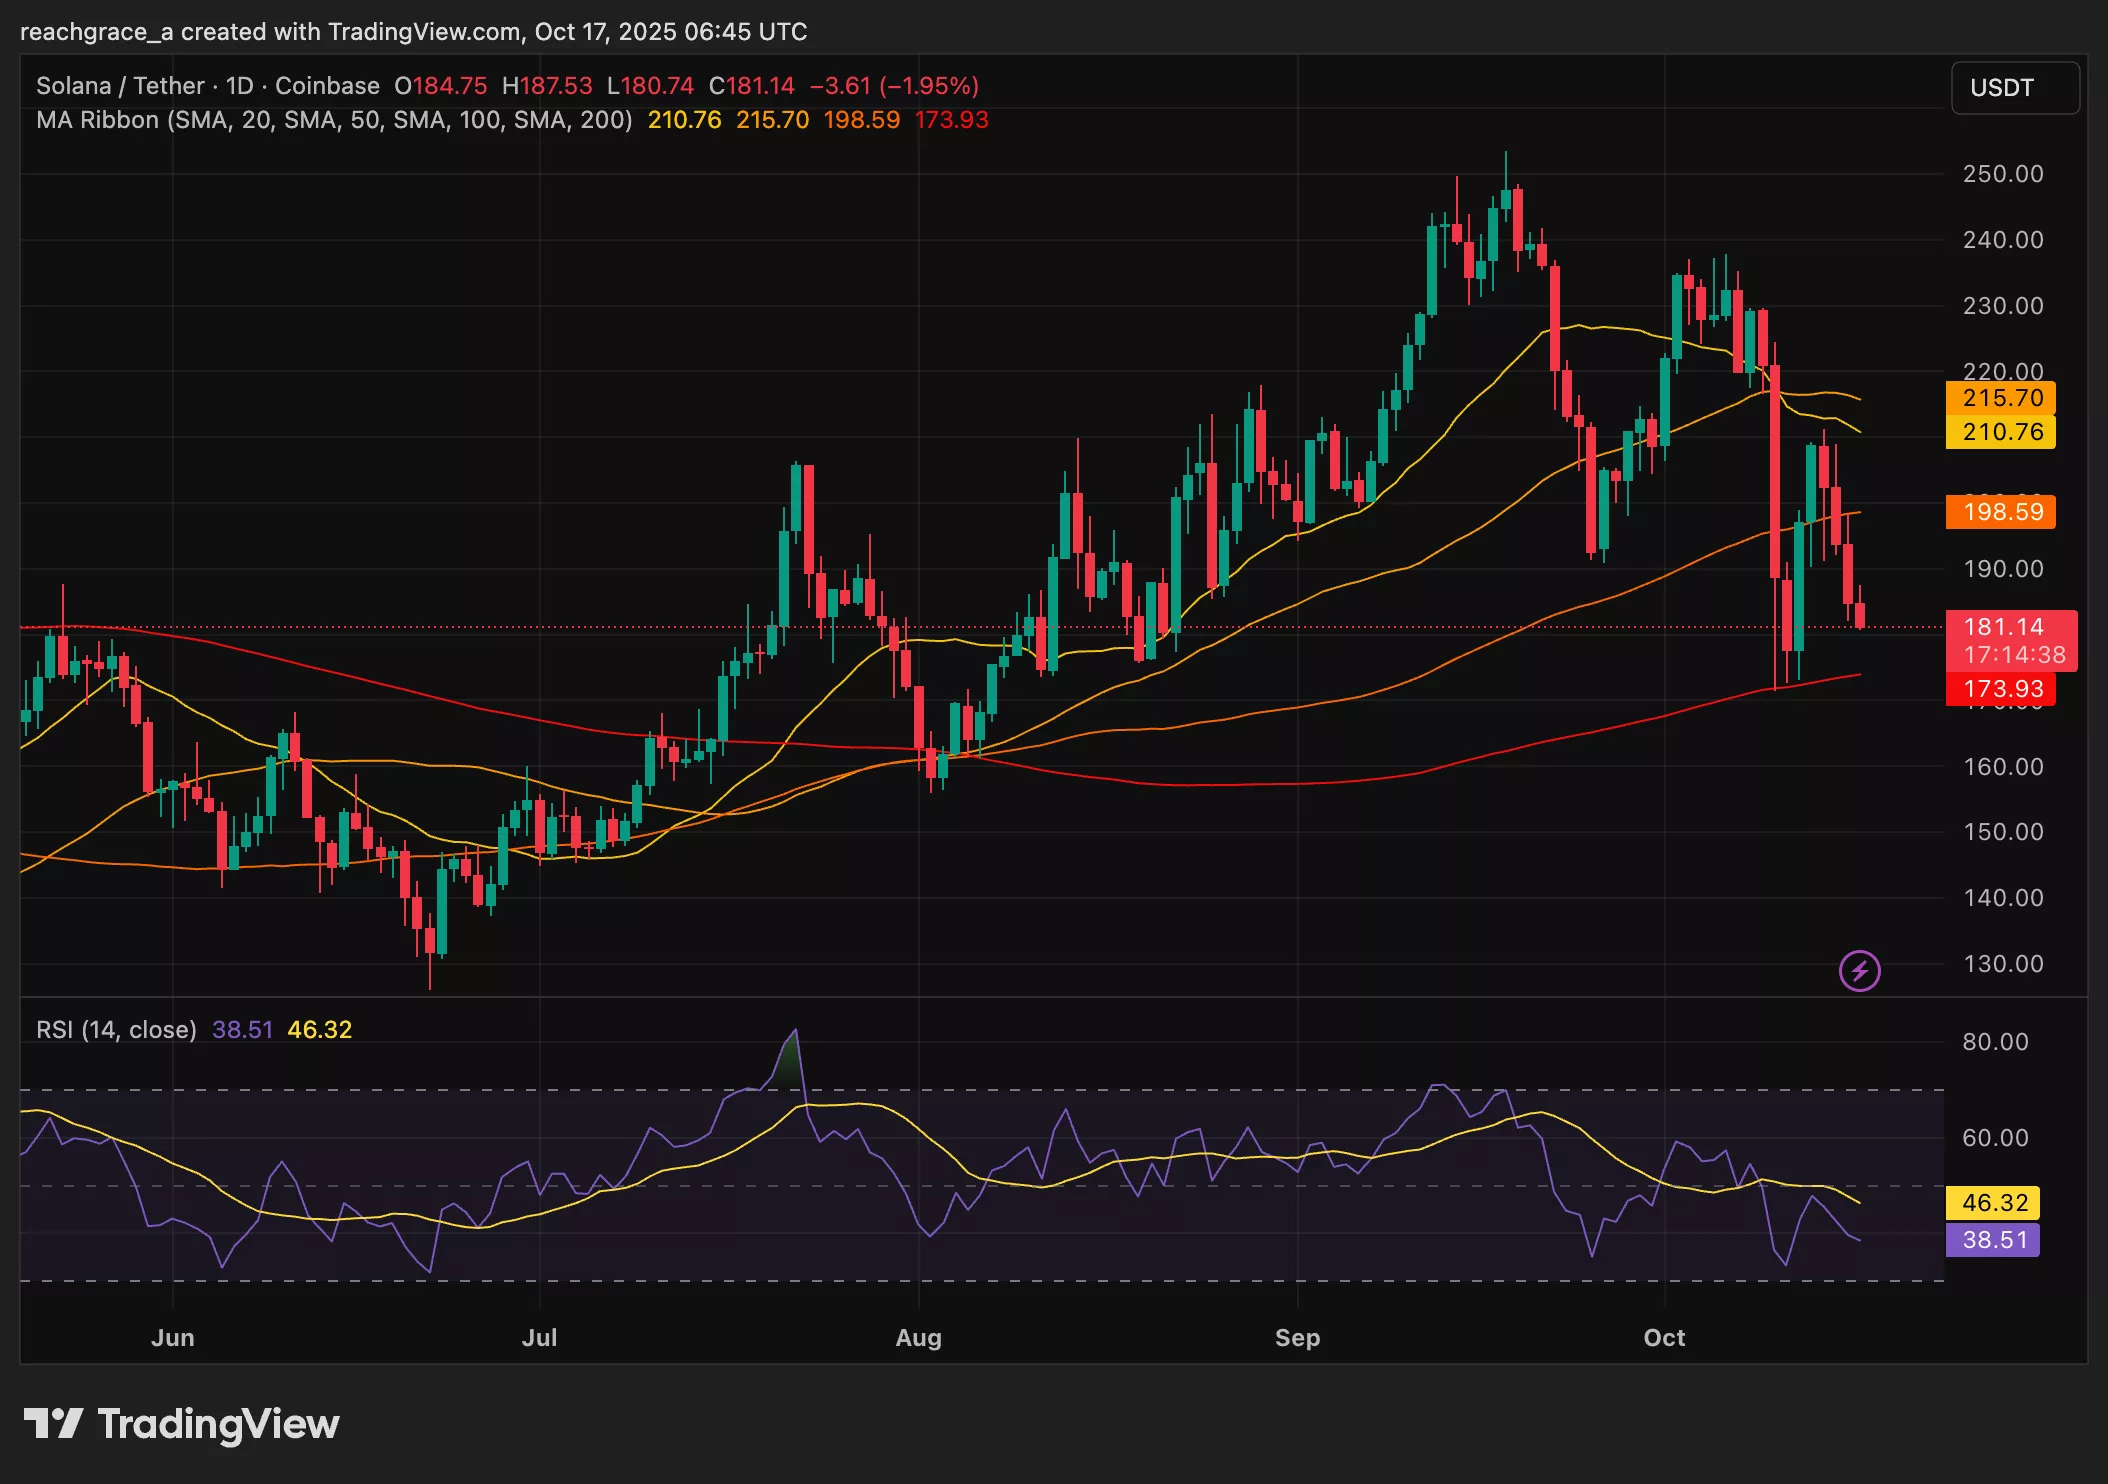Toggle the USDT currency display button
2108x1484 pixels.
pos(2015,88)
